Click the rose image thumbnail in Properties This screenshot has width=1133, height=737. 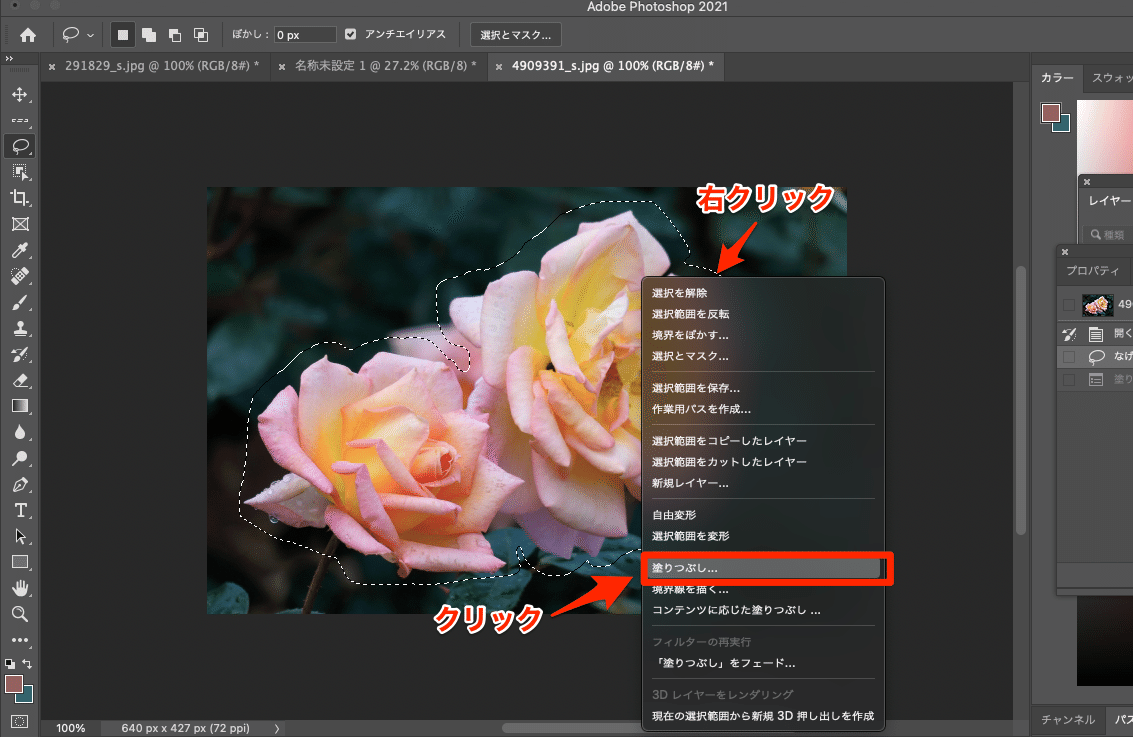coord(1098,304)
